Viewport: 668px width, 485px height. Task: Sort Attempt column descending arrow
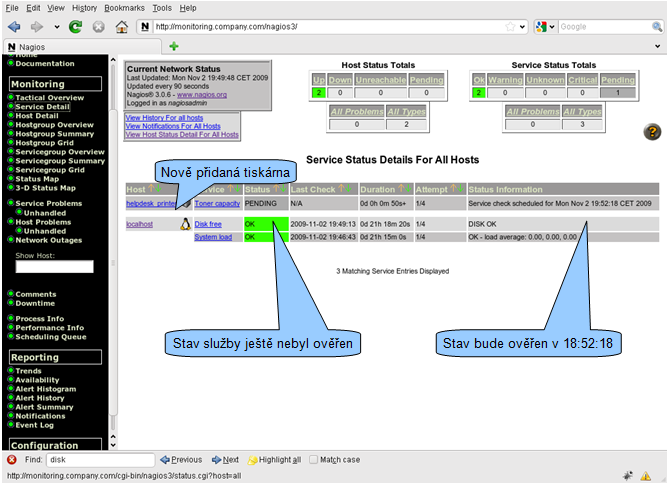click(x=461, y=188)
